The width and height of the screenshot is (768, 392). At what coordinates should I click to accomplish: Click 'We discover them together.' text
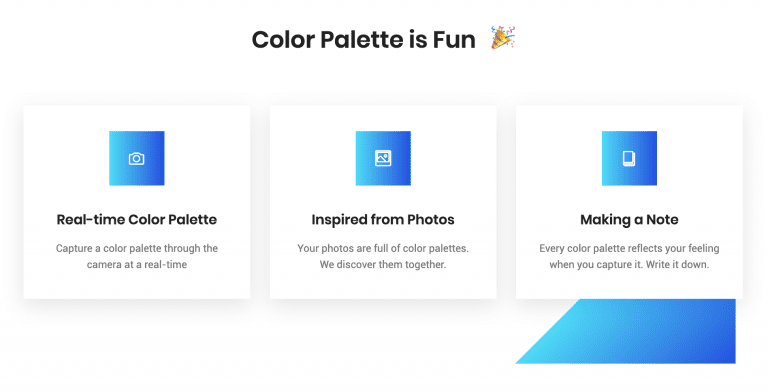click(383, 265)
